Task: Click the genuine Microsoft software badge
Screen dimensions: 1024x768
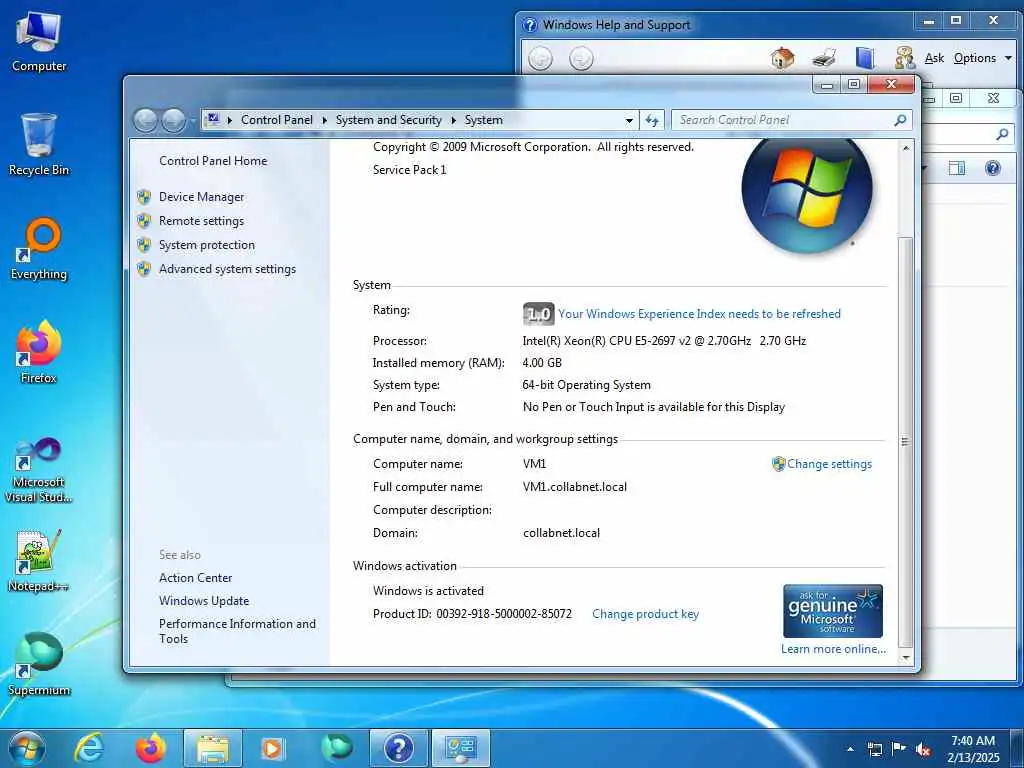Action: coord(833,611)
